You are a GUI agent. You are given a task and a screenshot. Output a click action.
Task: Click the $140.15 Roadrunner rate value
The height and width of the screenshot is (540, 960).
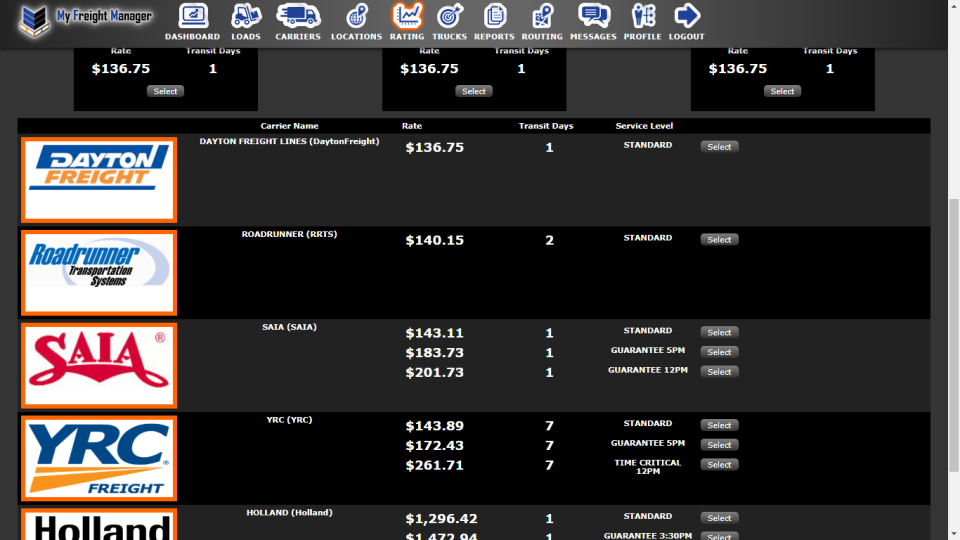(x=435, y=240)
